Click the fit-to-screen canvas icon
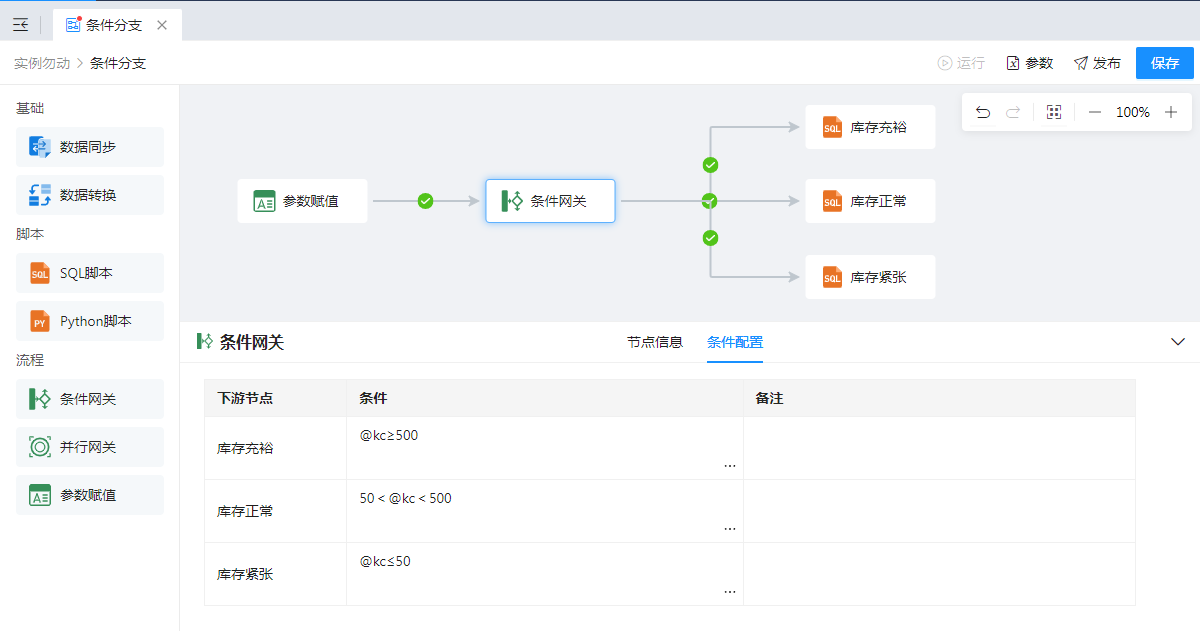The image size is (1200, 631). [1053, 112]
